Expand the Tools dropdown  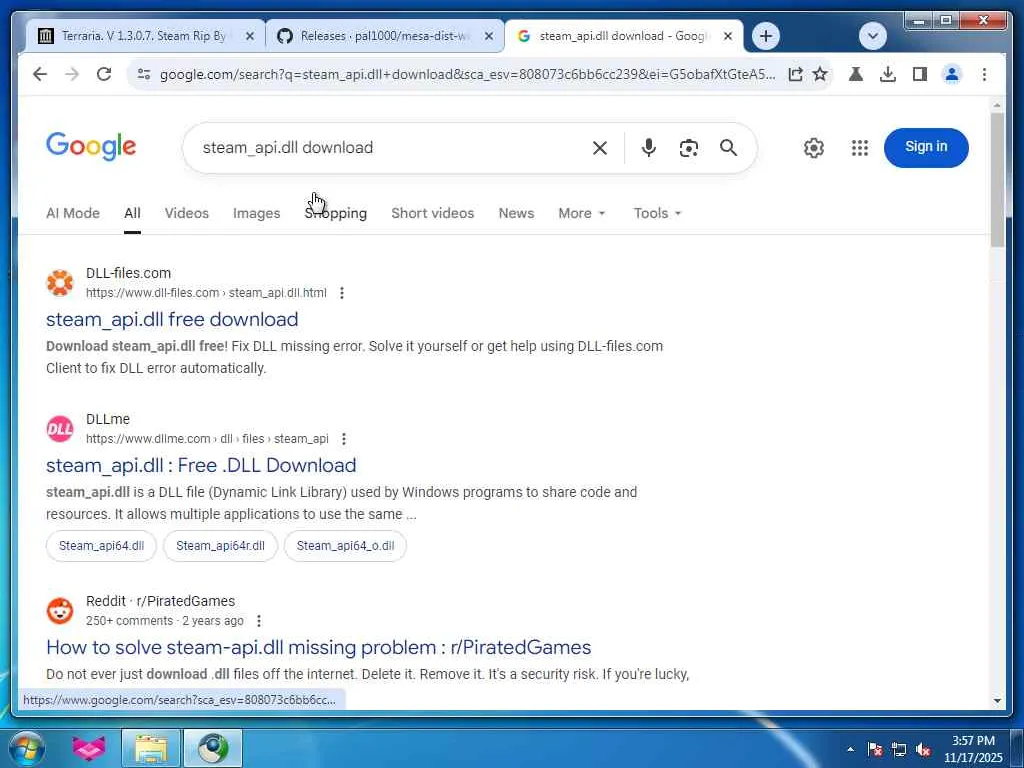point(657,214)
